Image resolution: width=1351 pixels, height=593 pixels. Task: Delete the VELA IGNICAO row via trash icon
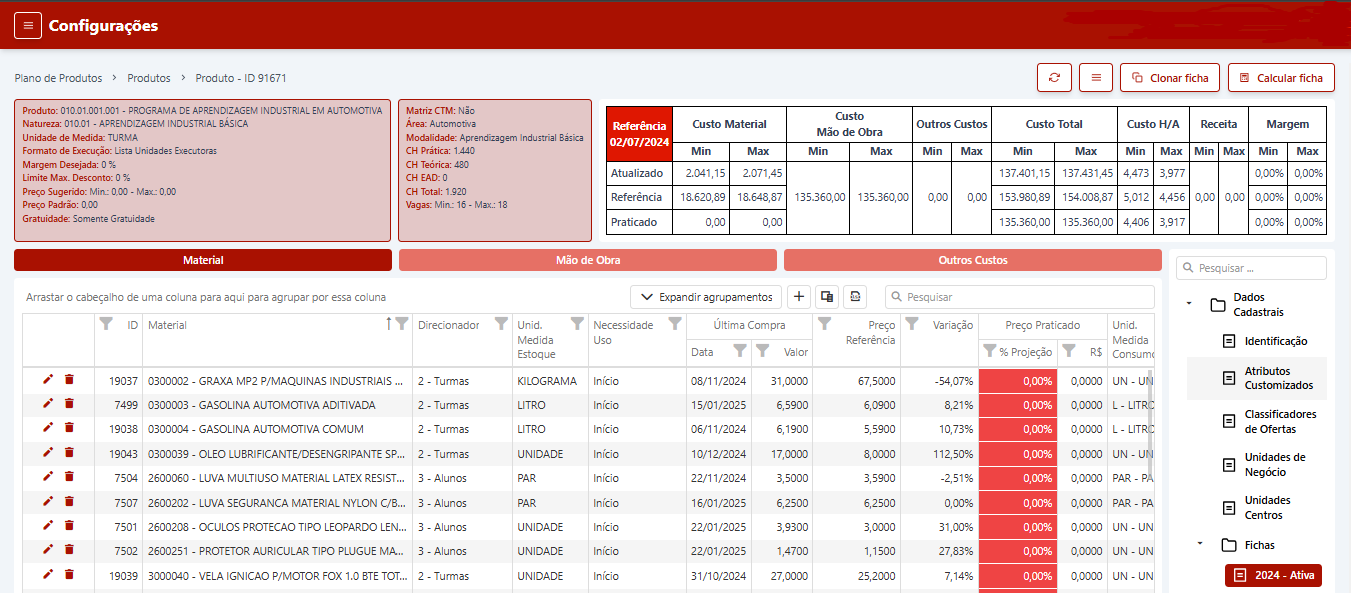pos(69,575)
